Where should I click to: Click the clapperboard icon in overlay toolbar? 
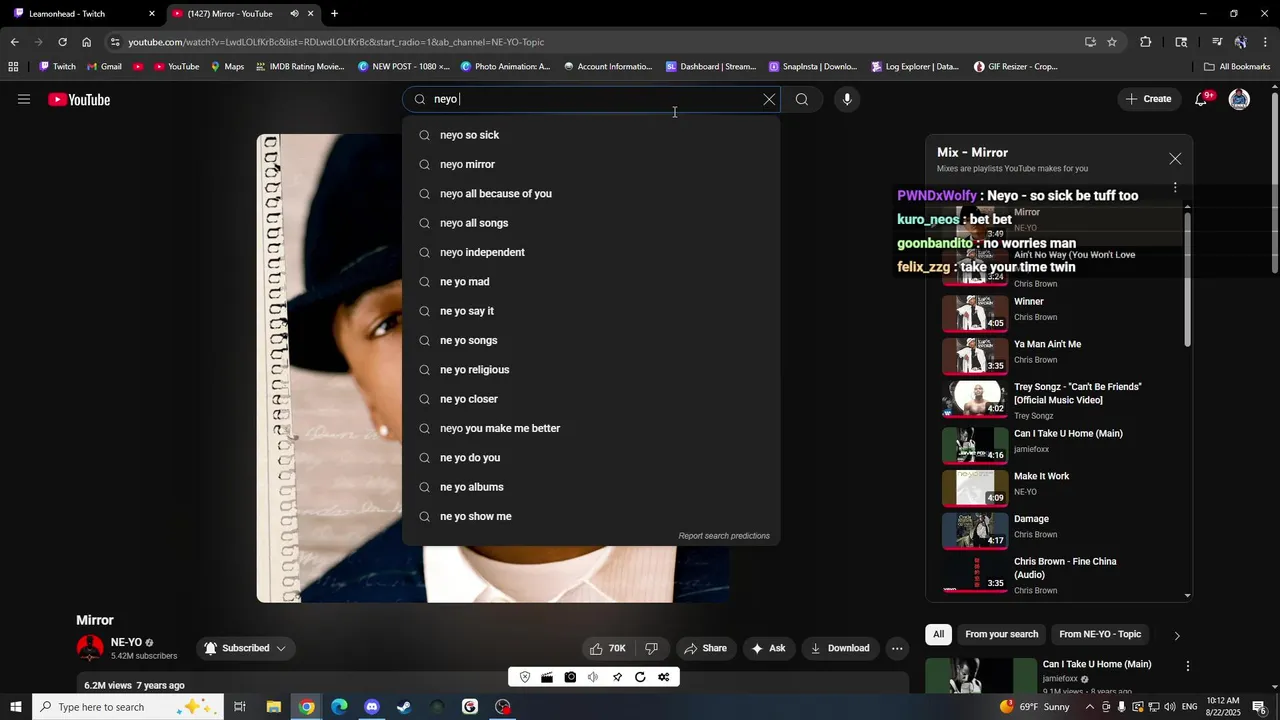(x=547, y=677)
